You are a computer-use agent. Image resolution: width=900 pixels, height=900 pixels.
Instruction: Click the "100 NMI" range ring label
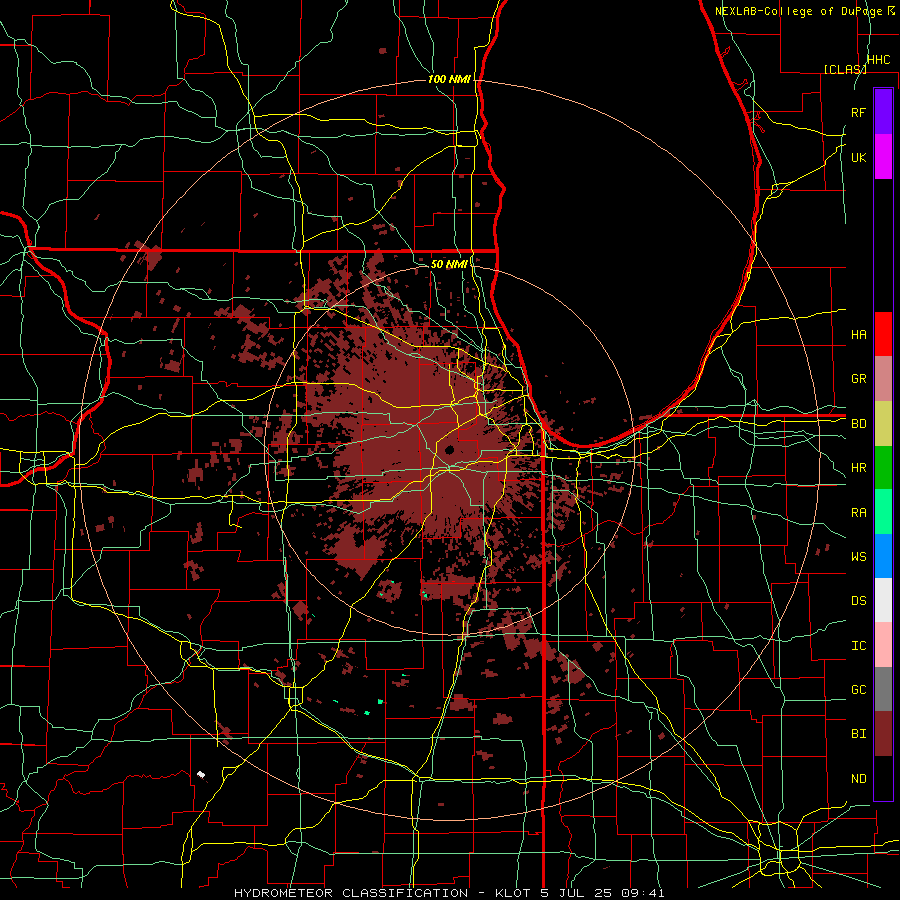point(449,79)
